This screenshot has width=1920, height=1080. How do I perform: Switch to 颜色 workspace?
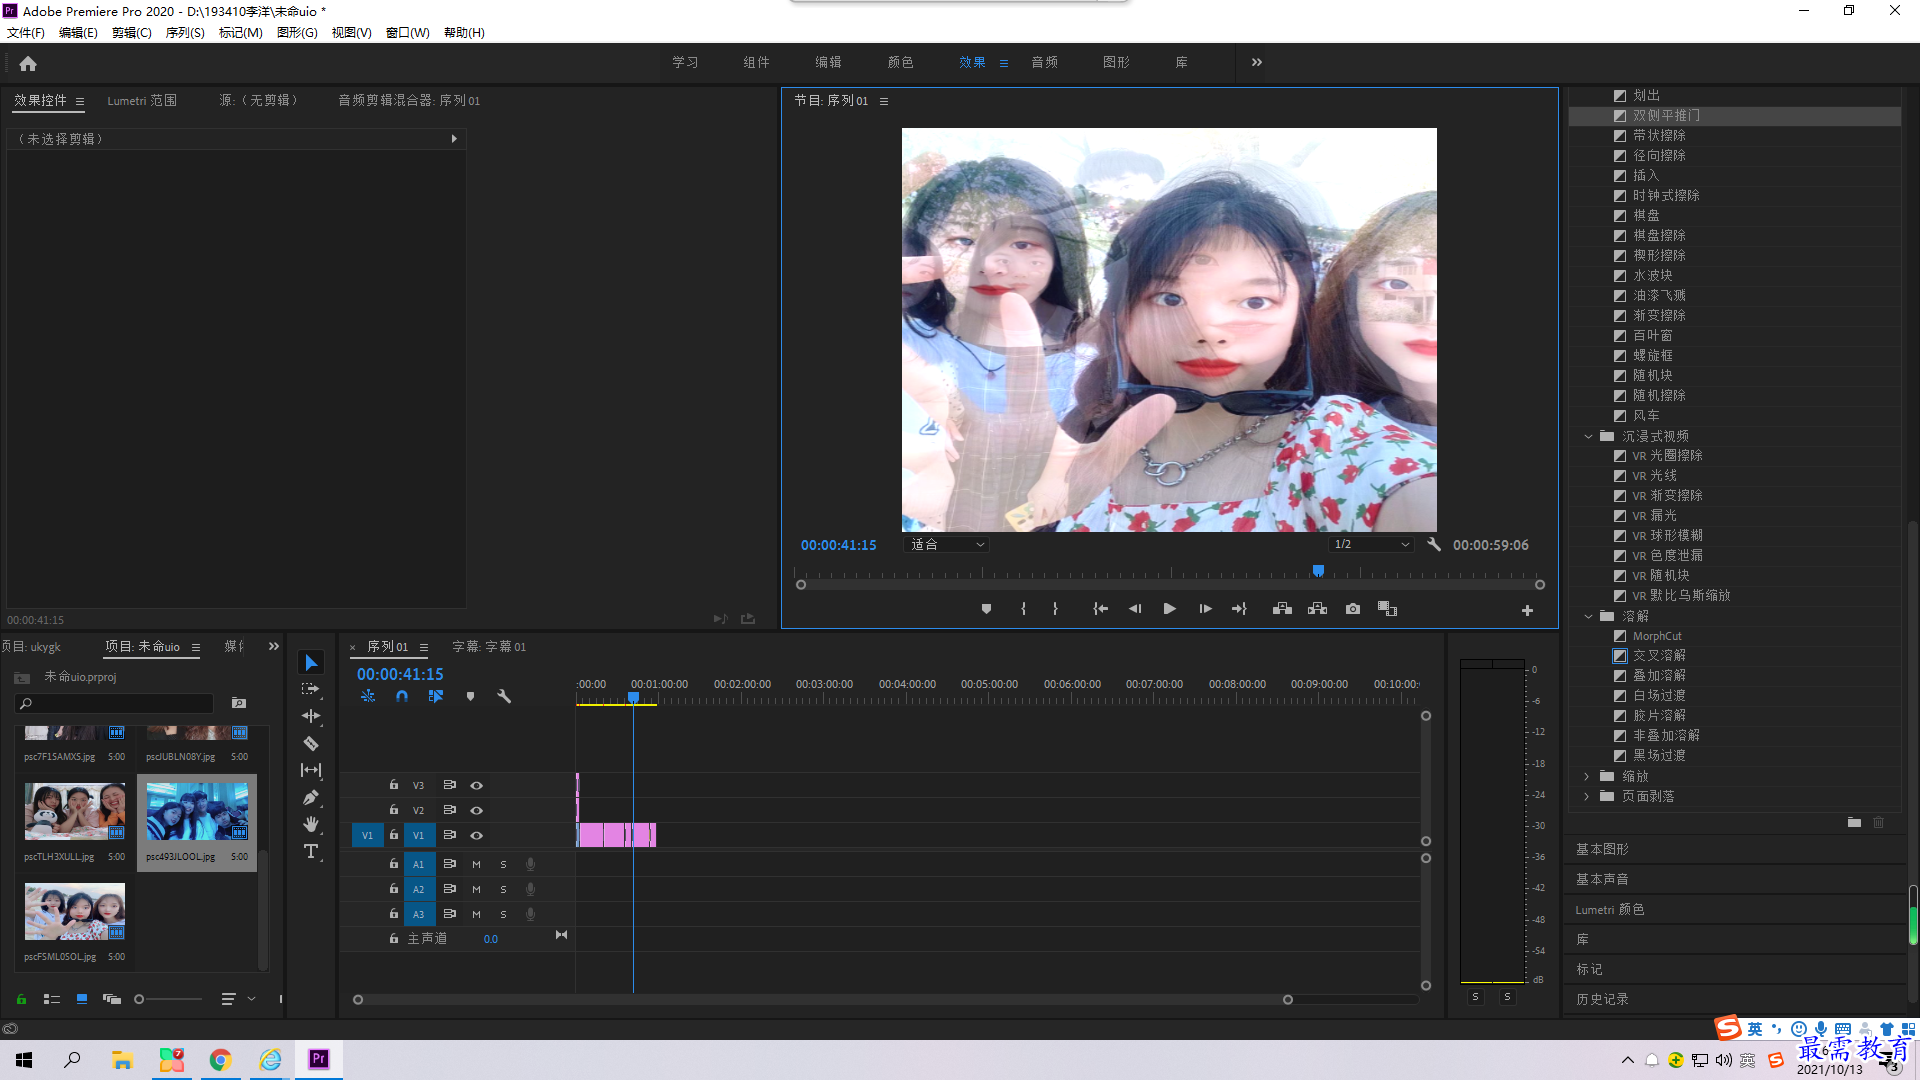pyautogui.click(x=900, y=62)
